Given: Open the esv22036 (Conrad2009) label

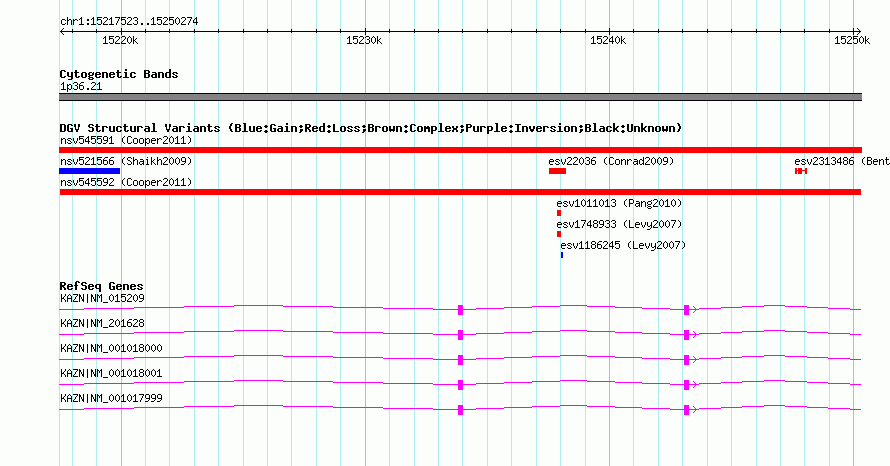Looking at the screenshot, I should 611,161.
